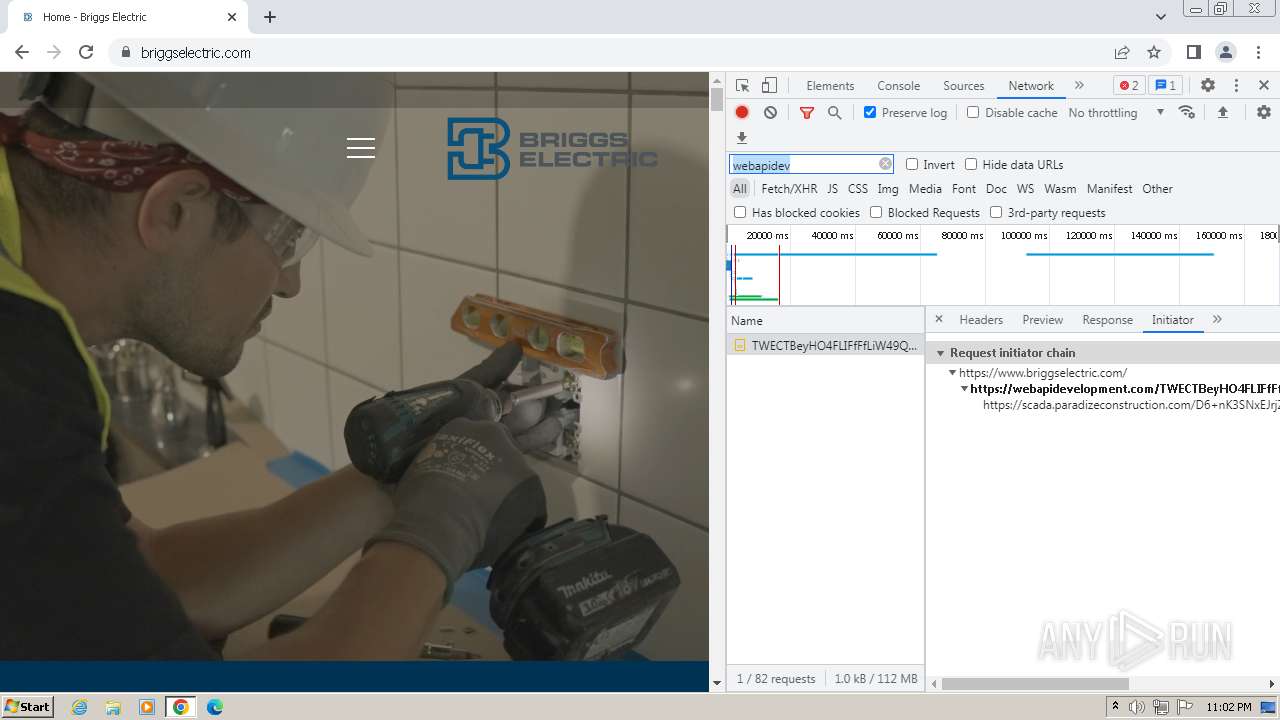Screen dimensions: 1280x720
Task: Click the export HAR download icon
Action: [x=742, y=138]
